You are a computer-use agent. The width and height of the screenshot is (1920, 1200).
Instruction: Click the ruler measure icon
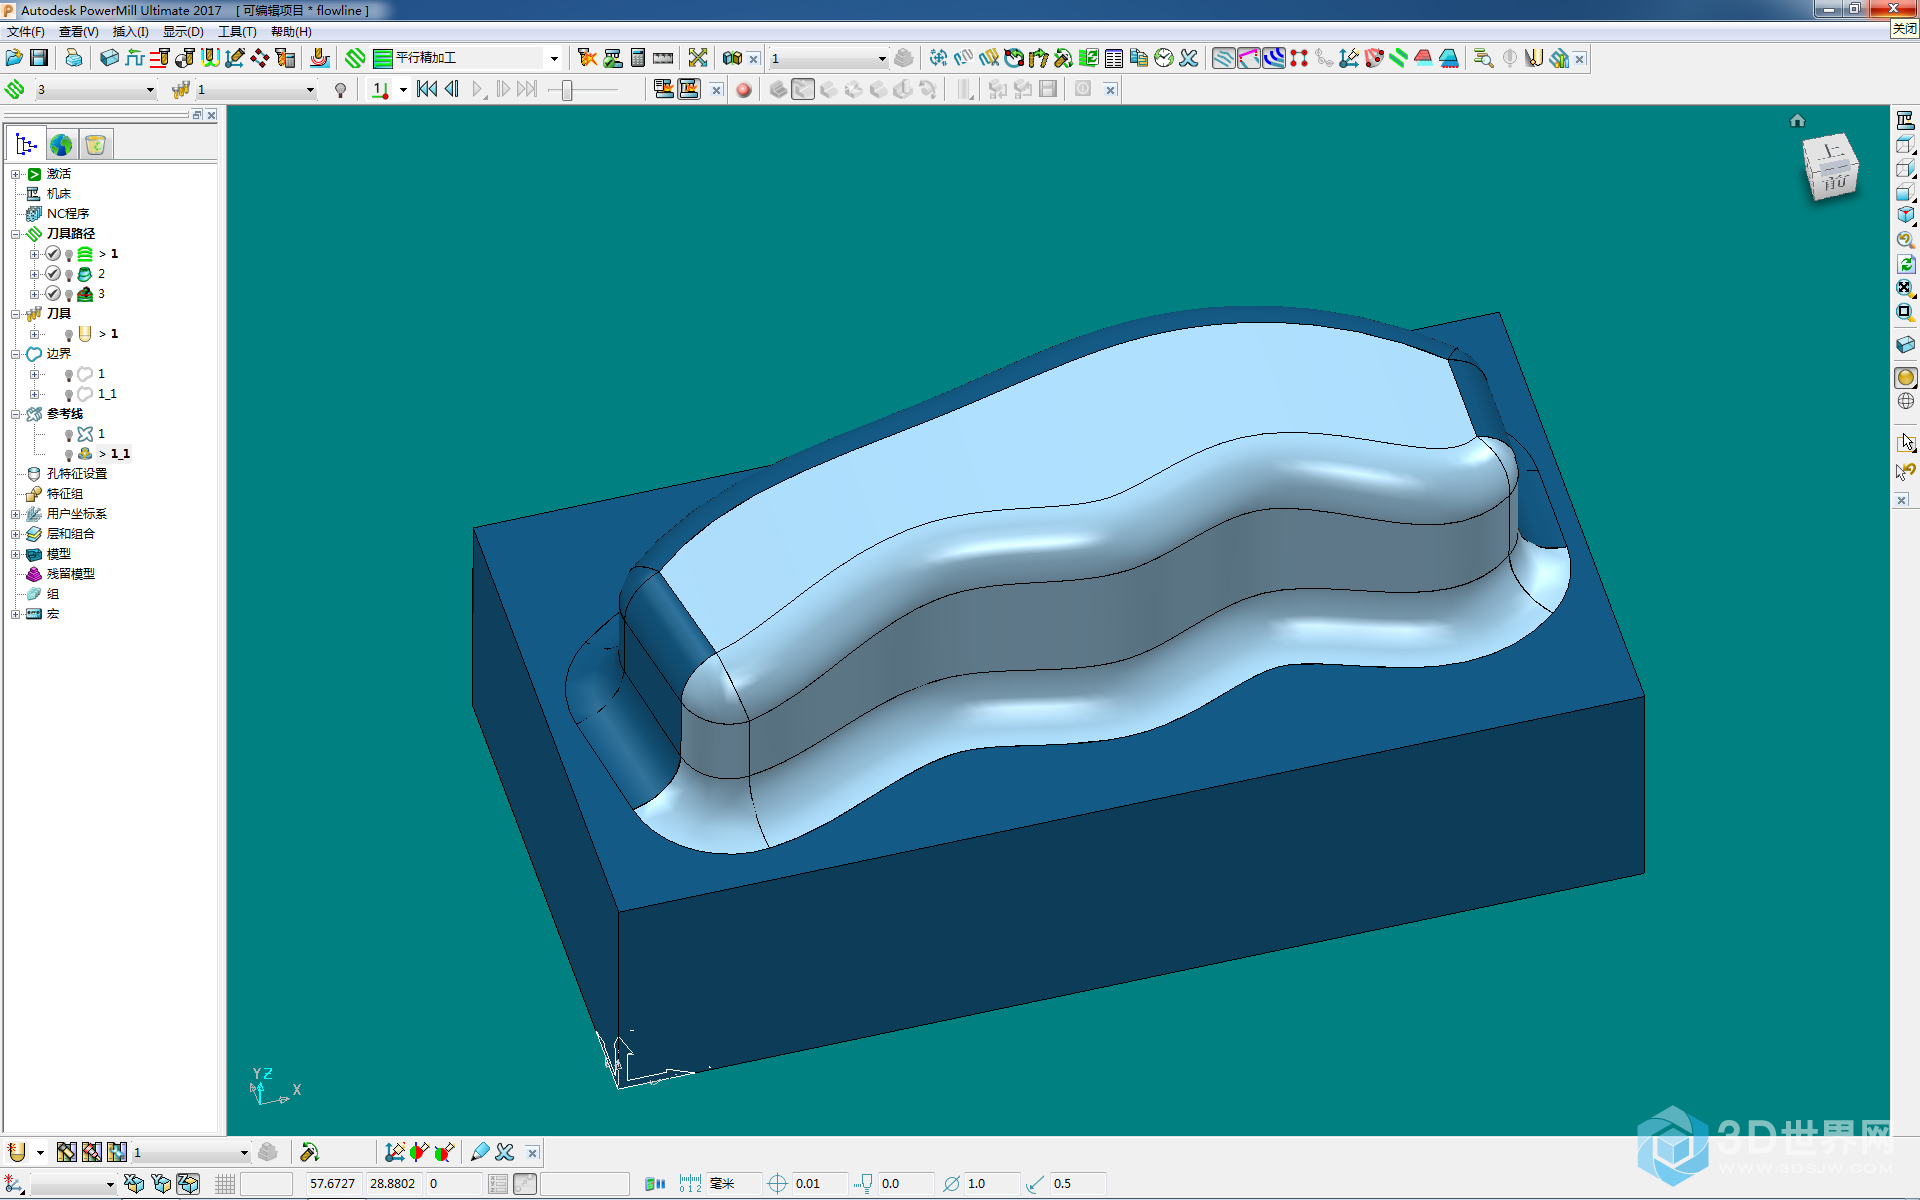663,58
